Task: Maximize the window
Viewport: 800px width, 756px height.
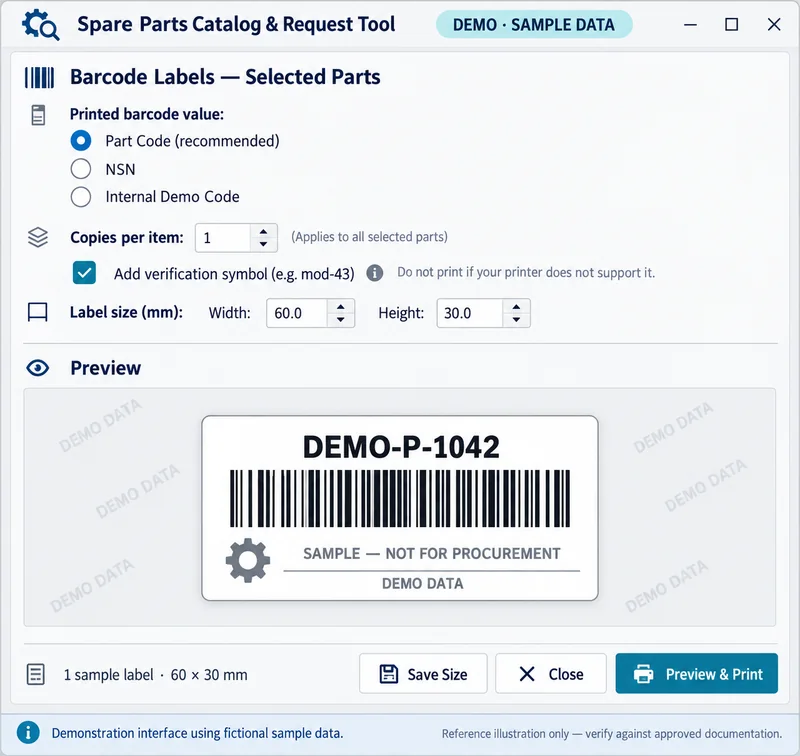Action: click(x=732, y=24)
